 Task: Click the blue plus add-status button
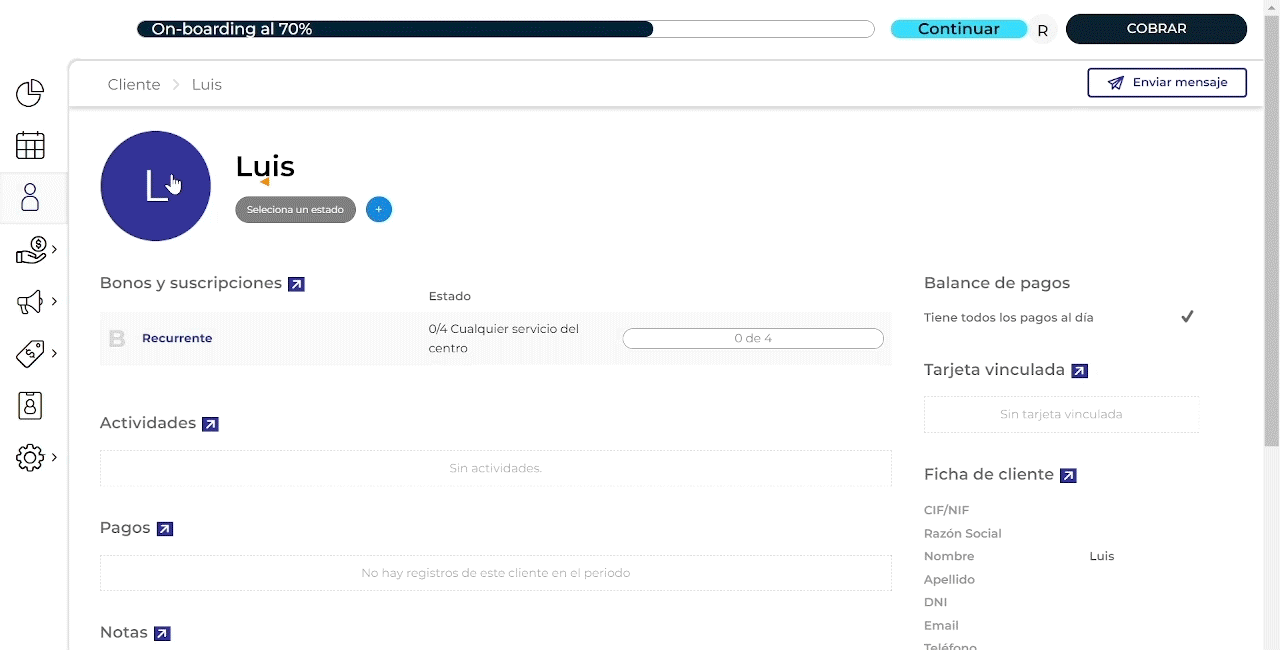point(379,210)
